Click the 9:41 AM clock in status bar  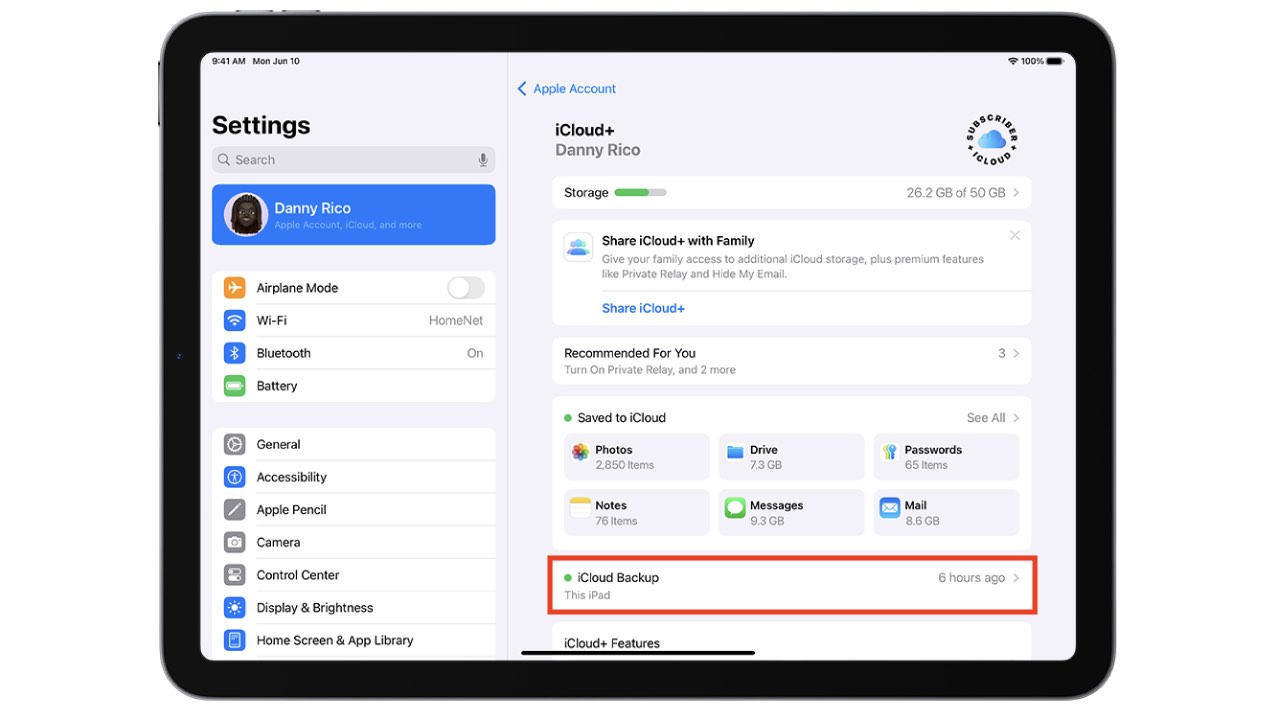(x=228, y=61)
